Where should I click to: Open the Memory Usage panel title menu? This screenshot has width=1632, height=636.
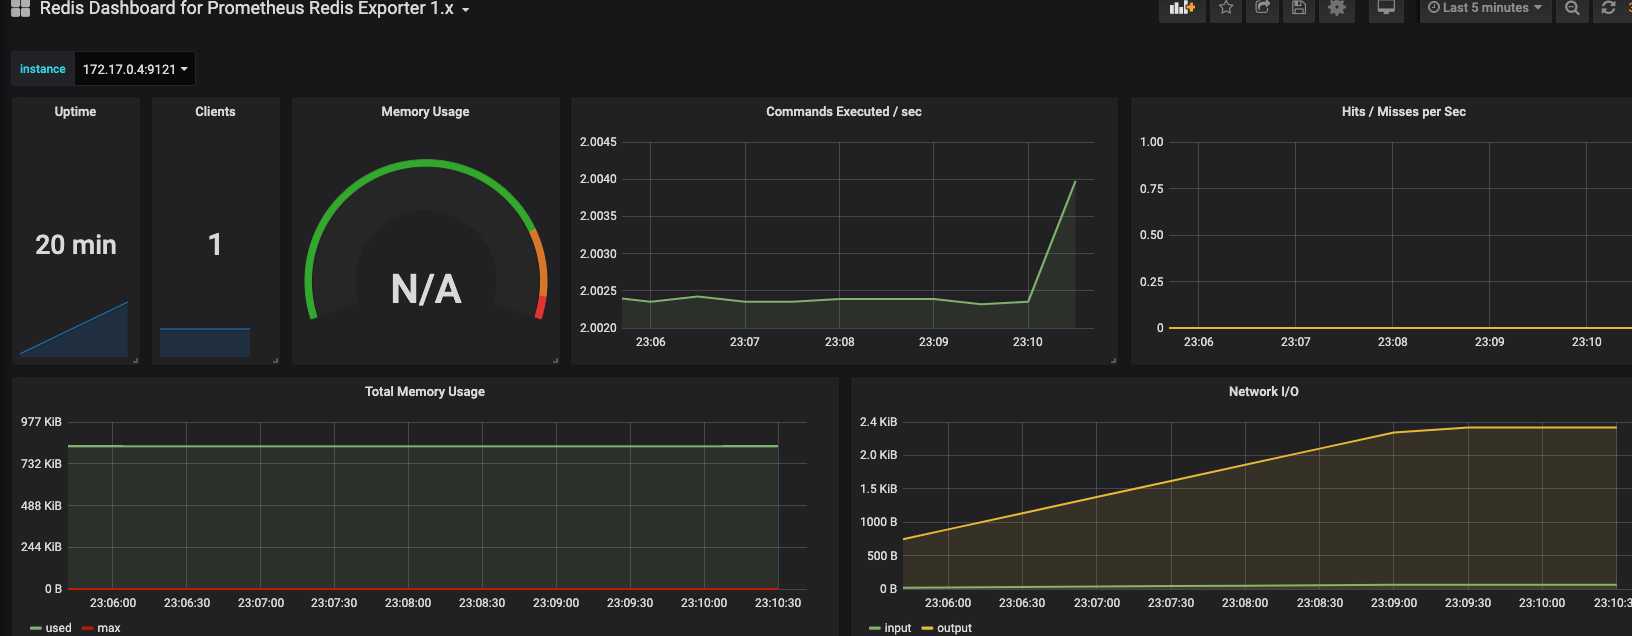[x=425, y=112]
